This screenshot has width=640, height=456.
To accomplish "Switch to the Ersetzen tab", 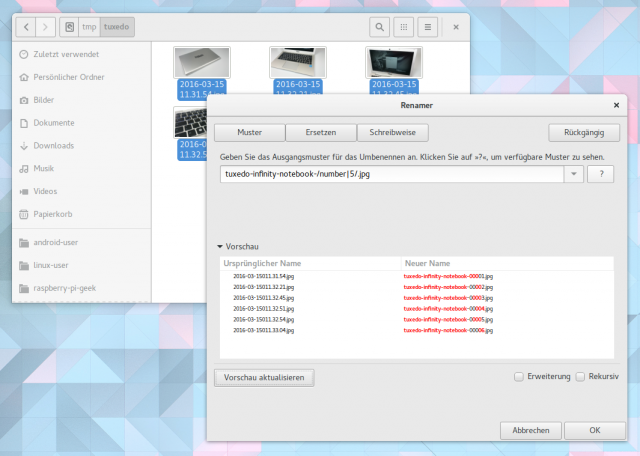I will point(321,132).
